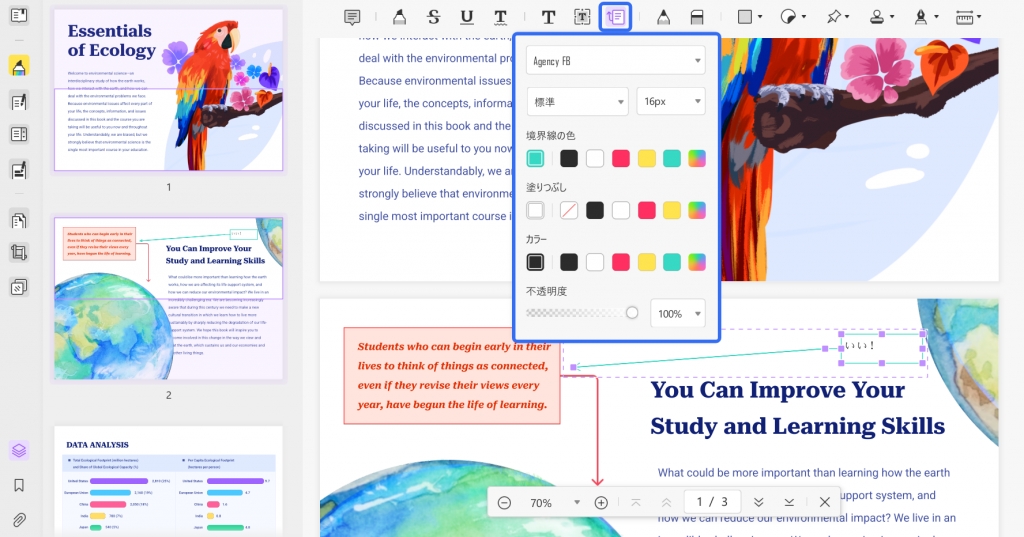Go to the next page
Image resolution: width=1024 pixels, height=537 pixels.
[x=758, y=502]
